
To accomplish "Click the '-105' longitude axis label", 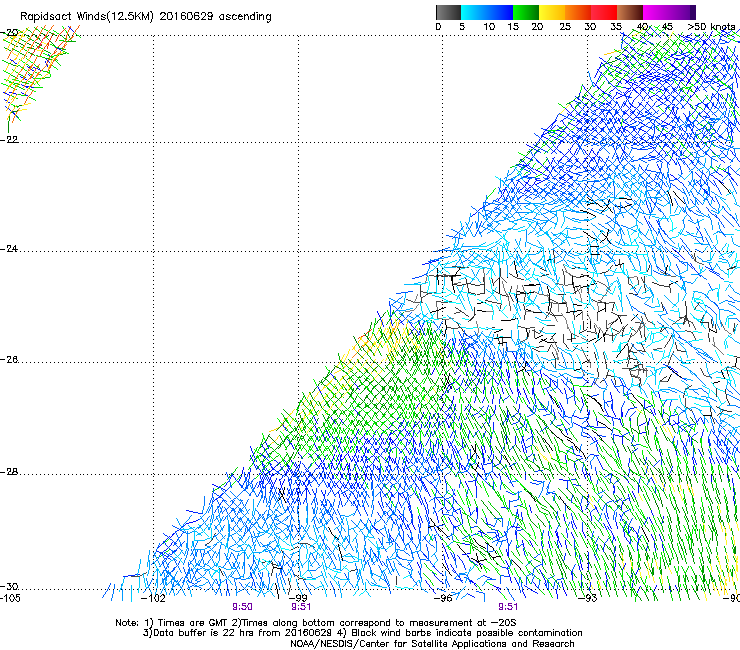I will click(x=10, y=598).
